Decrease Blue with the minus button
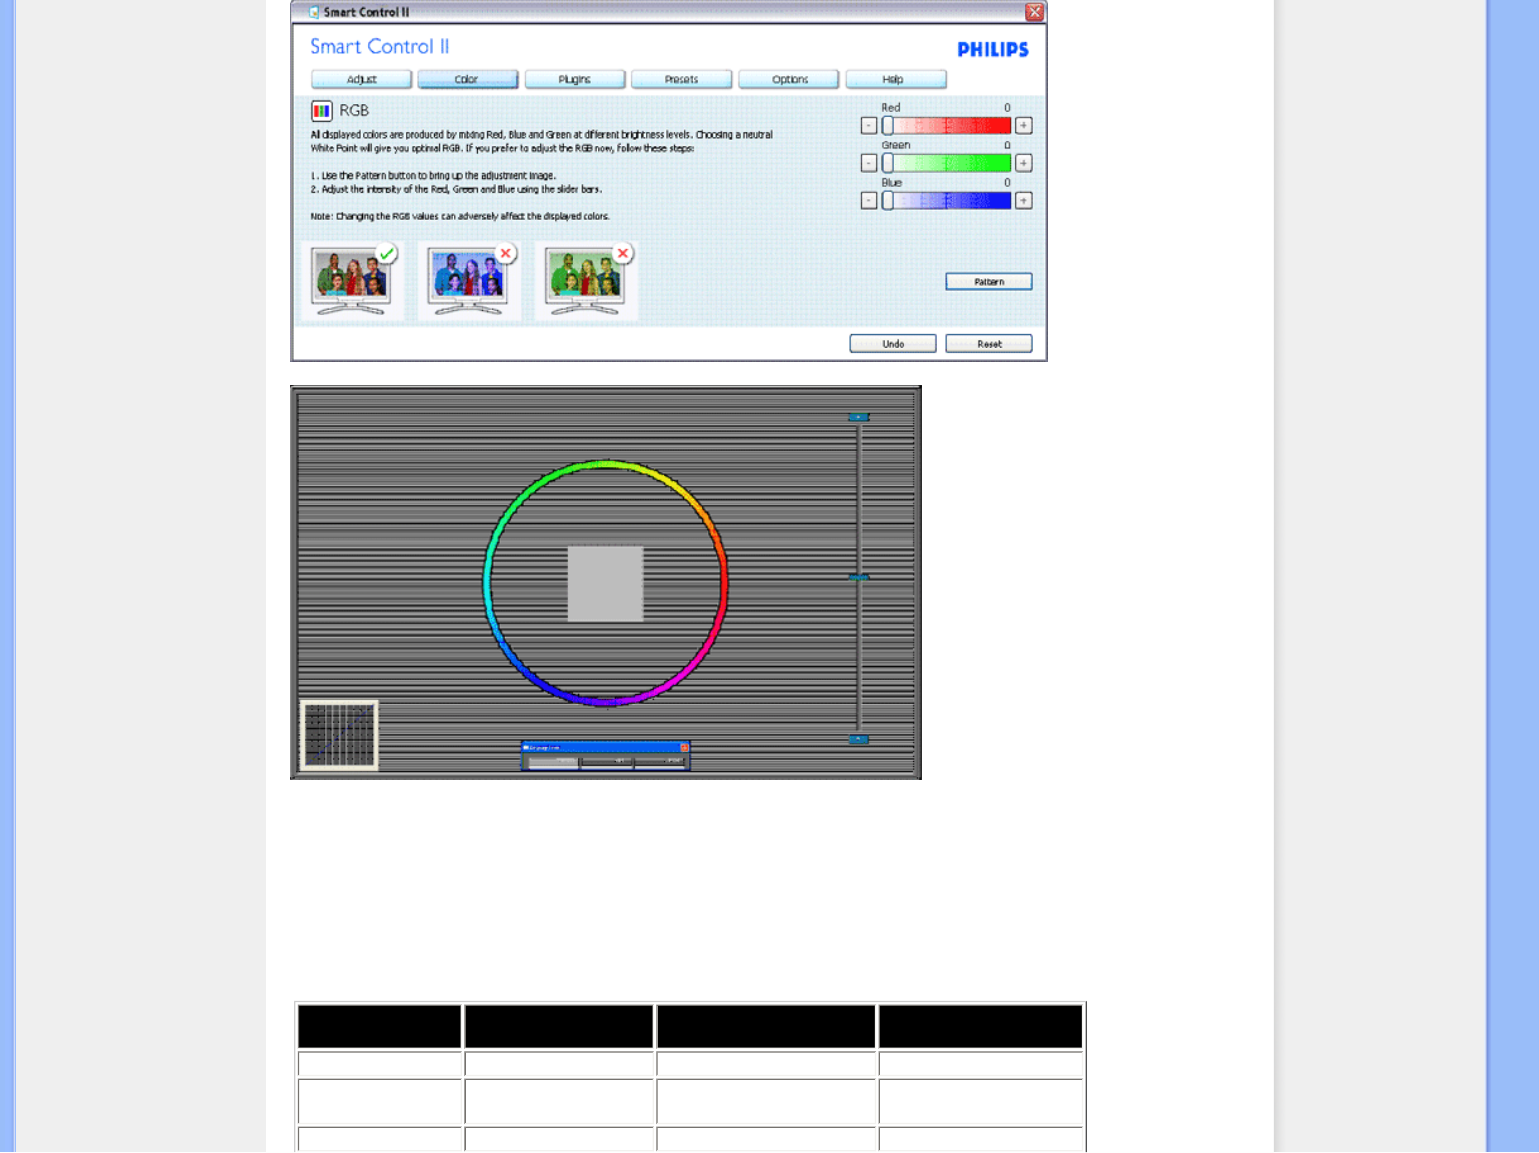The width and height of the screenshot is (1539, 1153). pos(869,201)
